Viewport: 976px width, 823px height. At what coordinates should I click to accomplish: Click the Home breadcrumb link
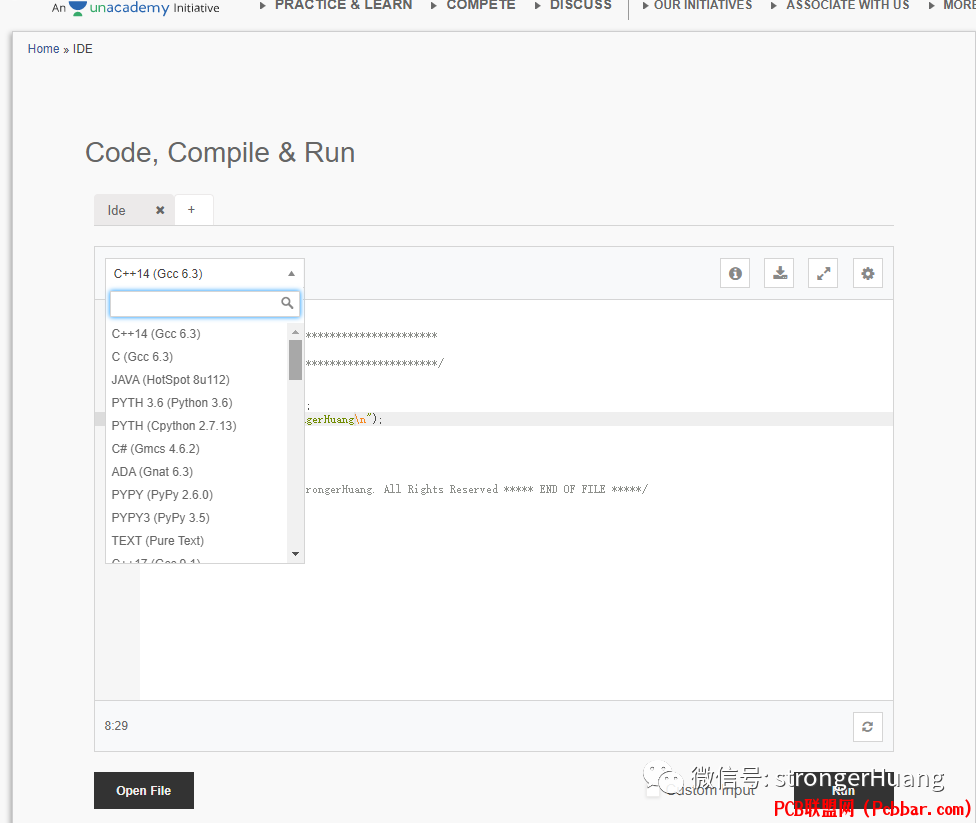tap(44, 49)
